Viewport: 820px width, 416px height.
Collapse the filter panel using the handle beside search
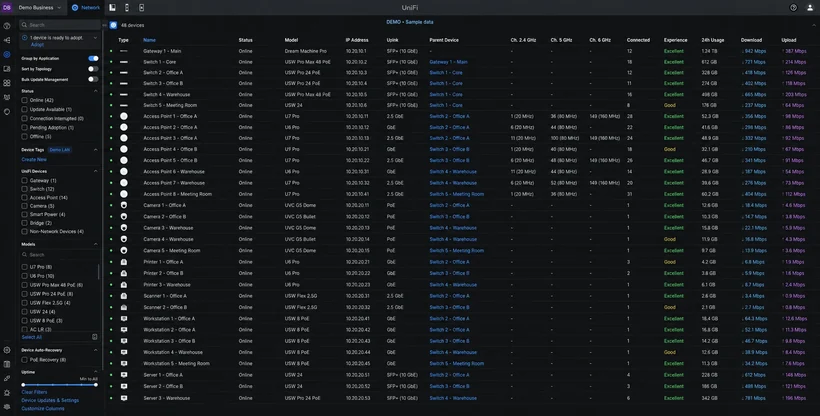click(105, 25)
